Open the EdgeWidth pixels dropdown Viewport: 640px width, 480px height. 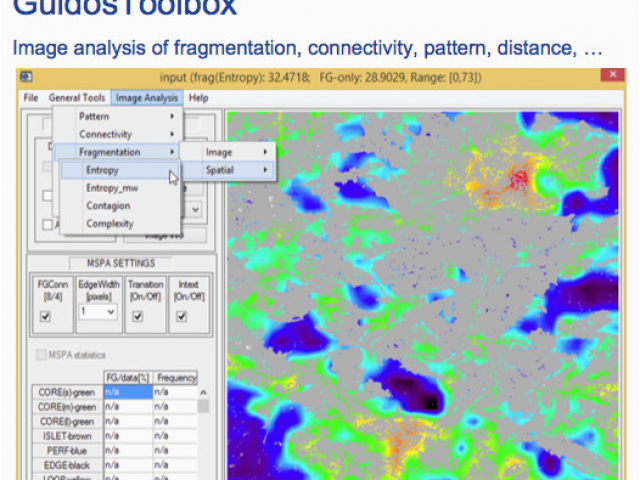pyautogui.click(x=98, y=312)
